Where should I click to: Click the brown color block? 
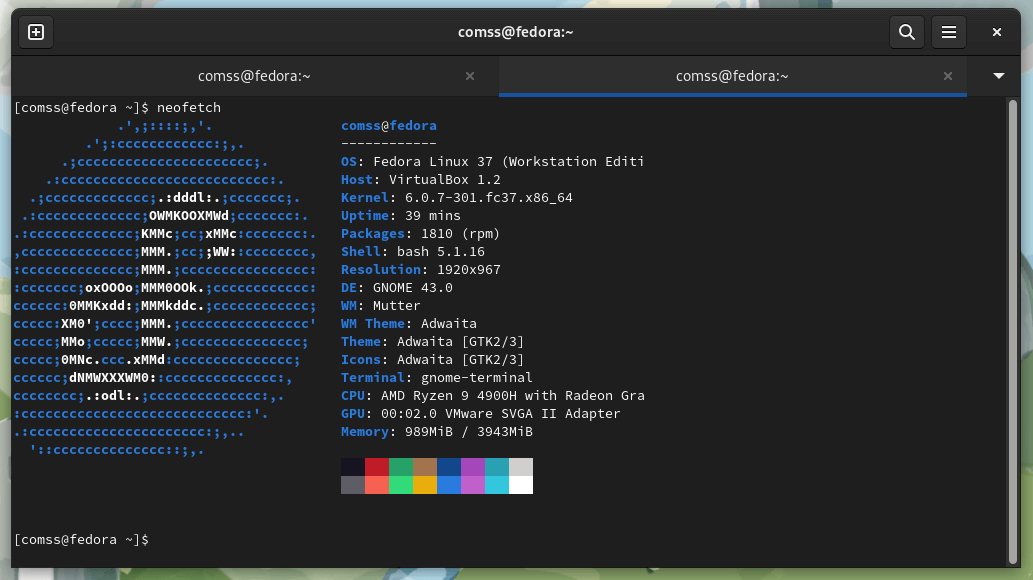[x=425, y=467]
